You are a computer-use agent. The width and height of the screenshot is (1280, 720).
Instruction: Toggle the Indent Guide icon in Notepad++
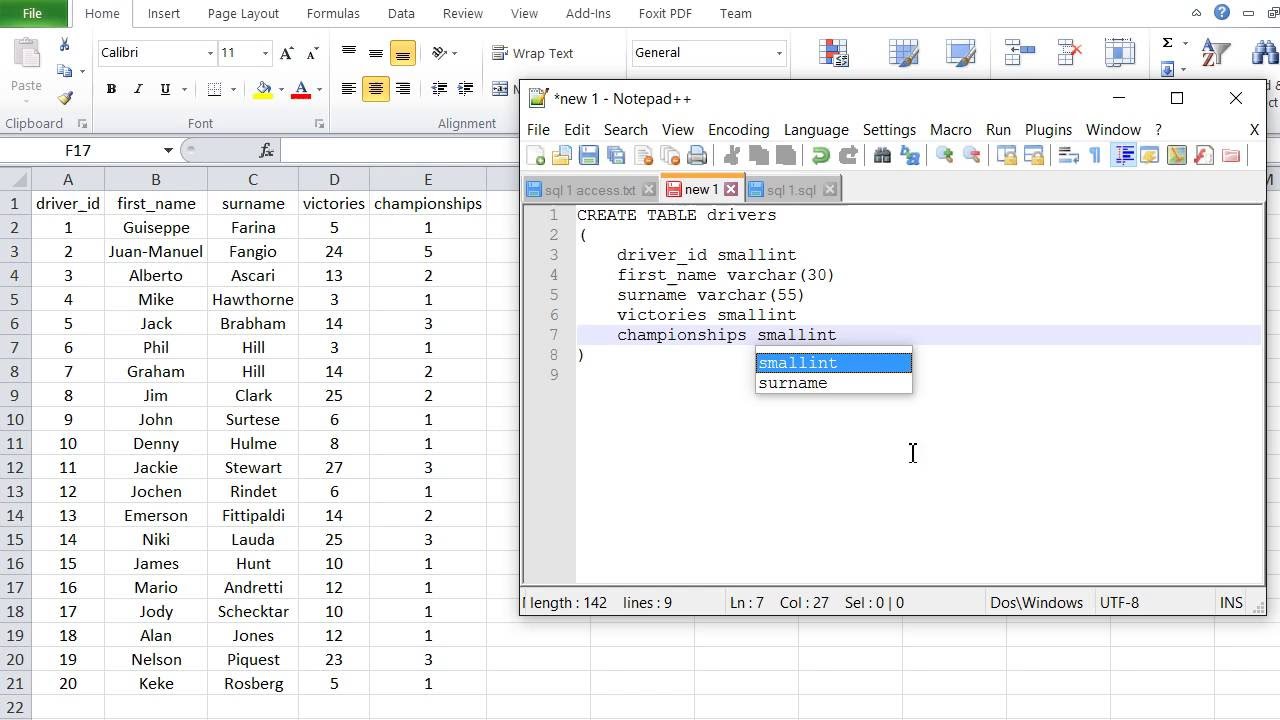tap(1123, 156)
